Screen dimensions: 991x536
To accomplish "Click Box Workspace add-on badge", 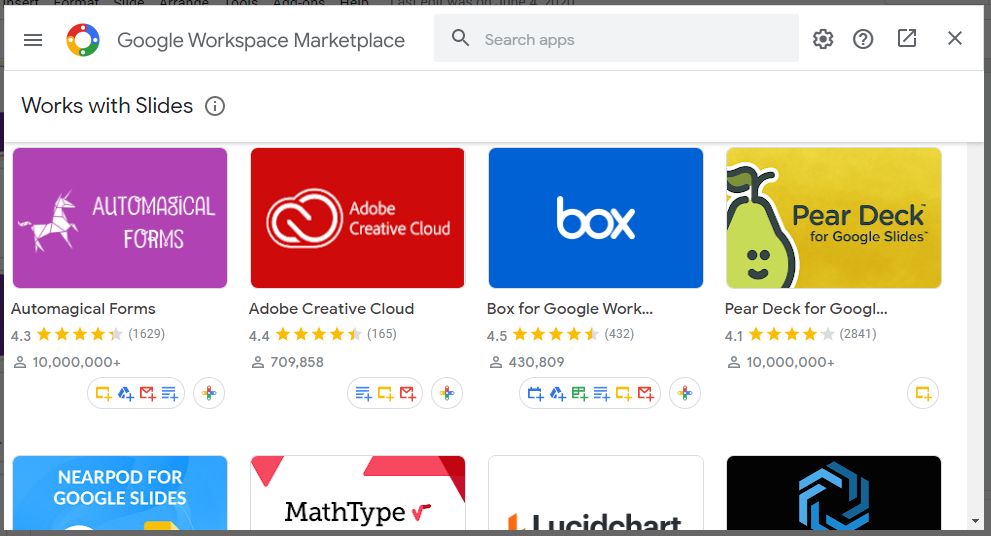I will 685,393.
